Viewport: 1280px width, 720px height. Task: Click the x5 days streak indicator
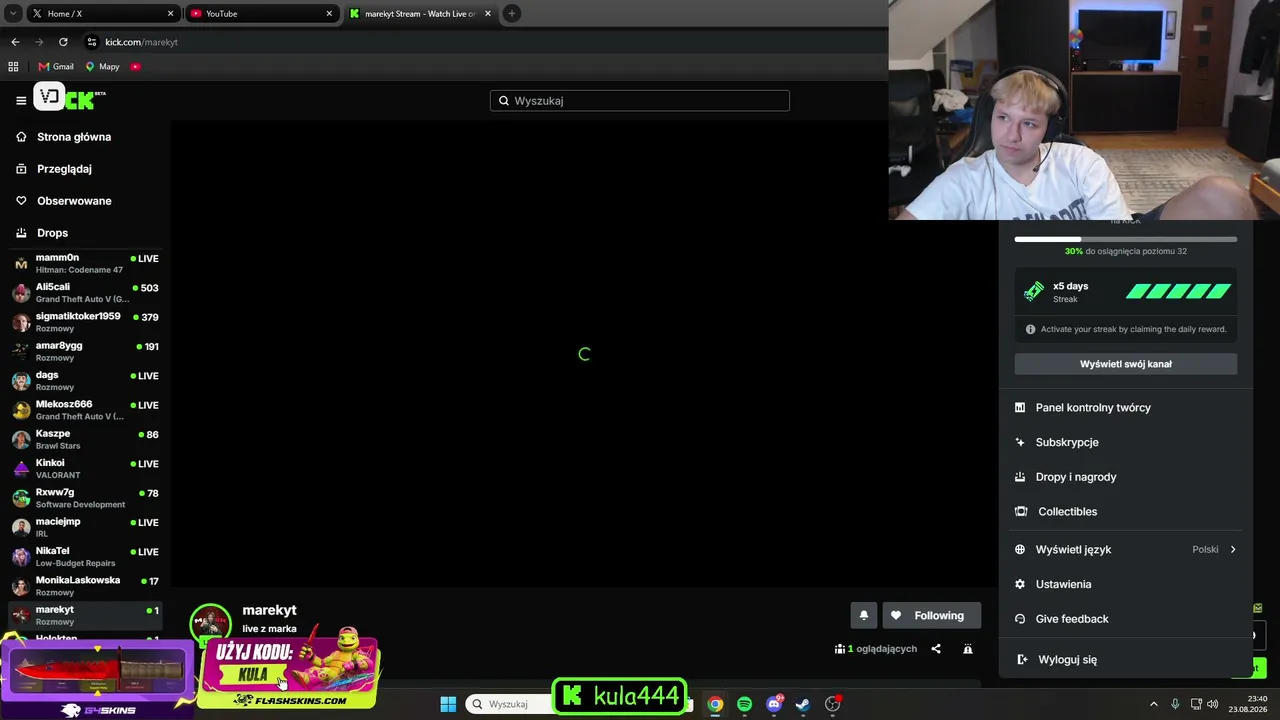coord(1126,292)
